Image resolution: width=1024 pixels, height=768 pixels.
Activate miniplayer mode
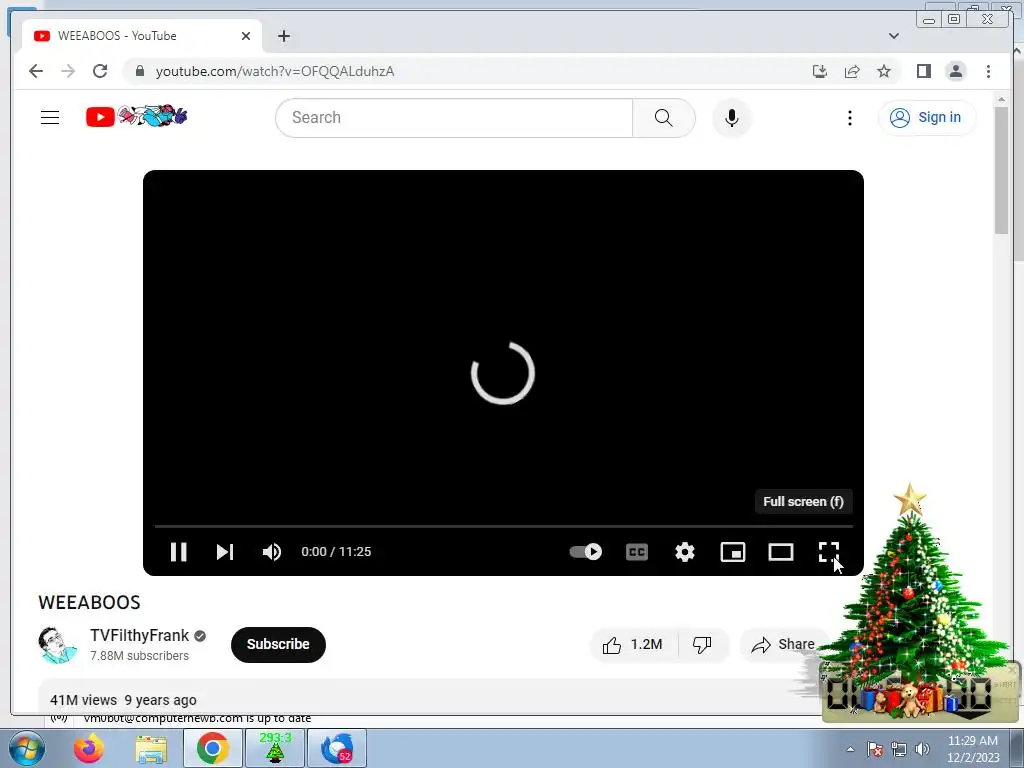(733, 552)
